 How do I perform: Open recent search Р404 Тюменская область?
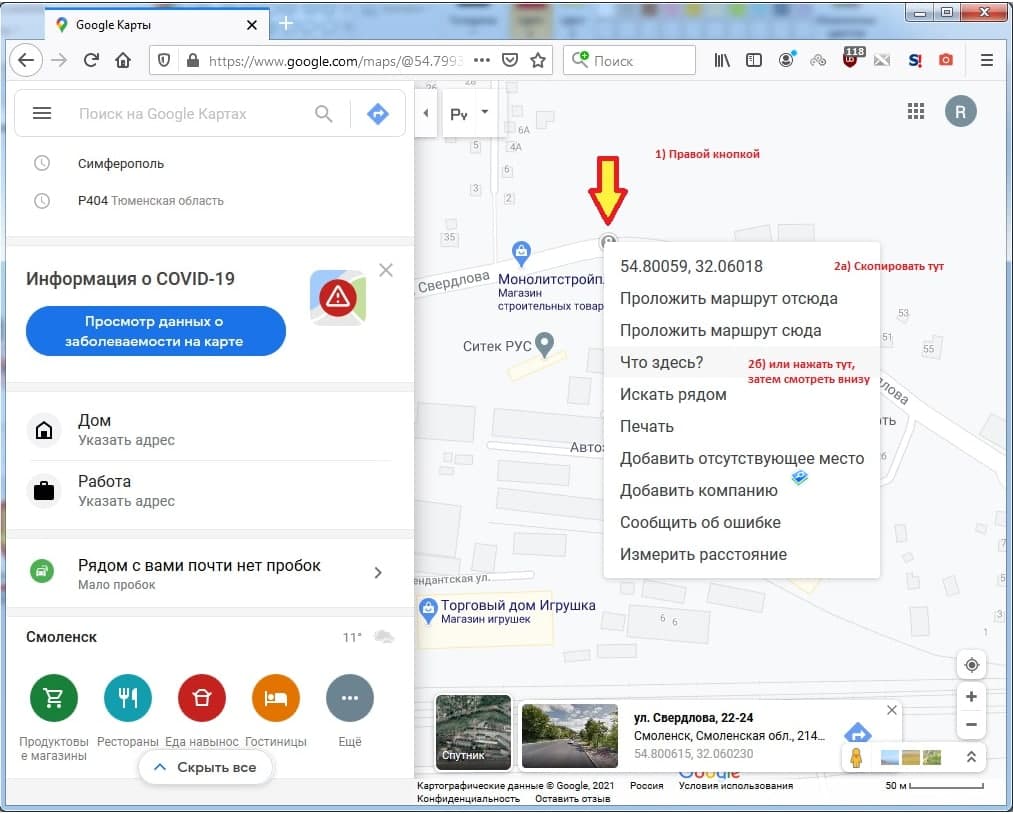tap(210, 201)
